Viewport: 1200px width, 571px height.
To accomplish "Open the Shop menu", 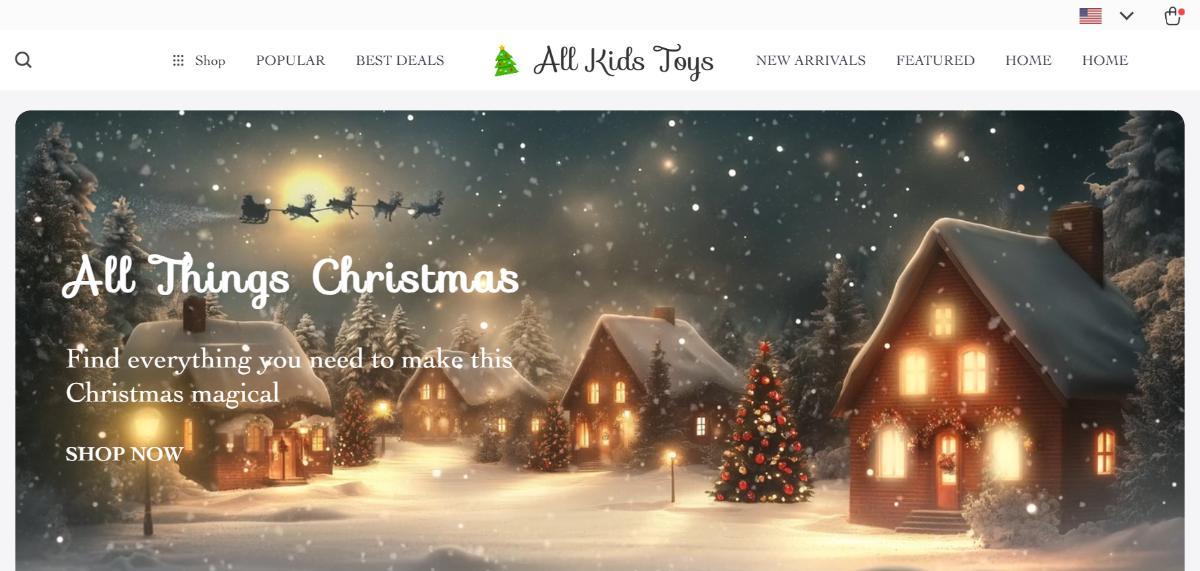I will click(x=199, y=60).
